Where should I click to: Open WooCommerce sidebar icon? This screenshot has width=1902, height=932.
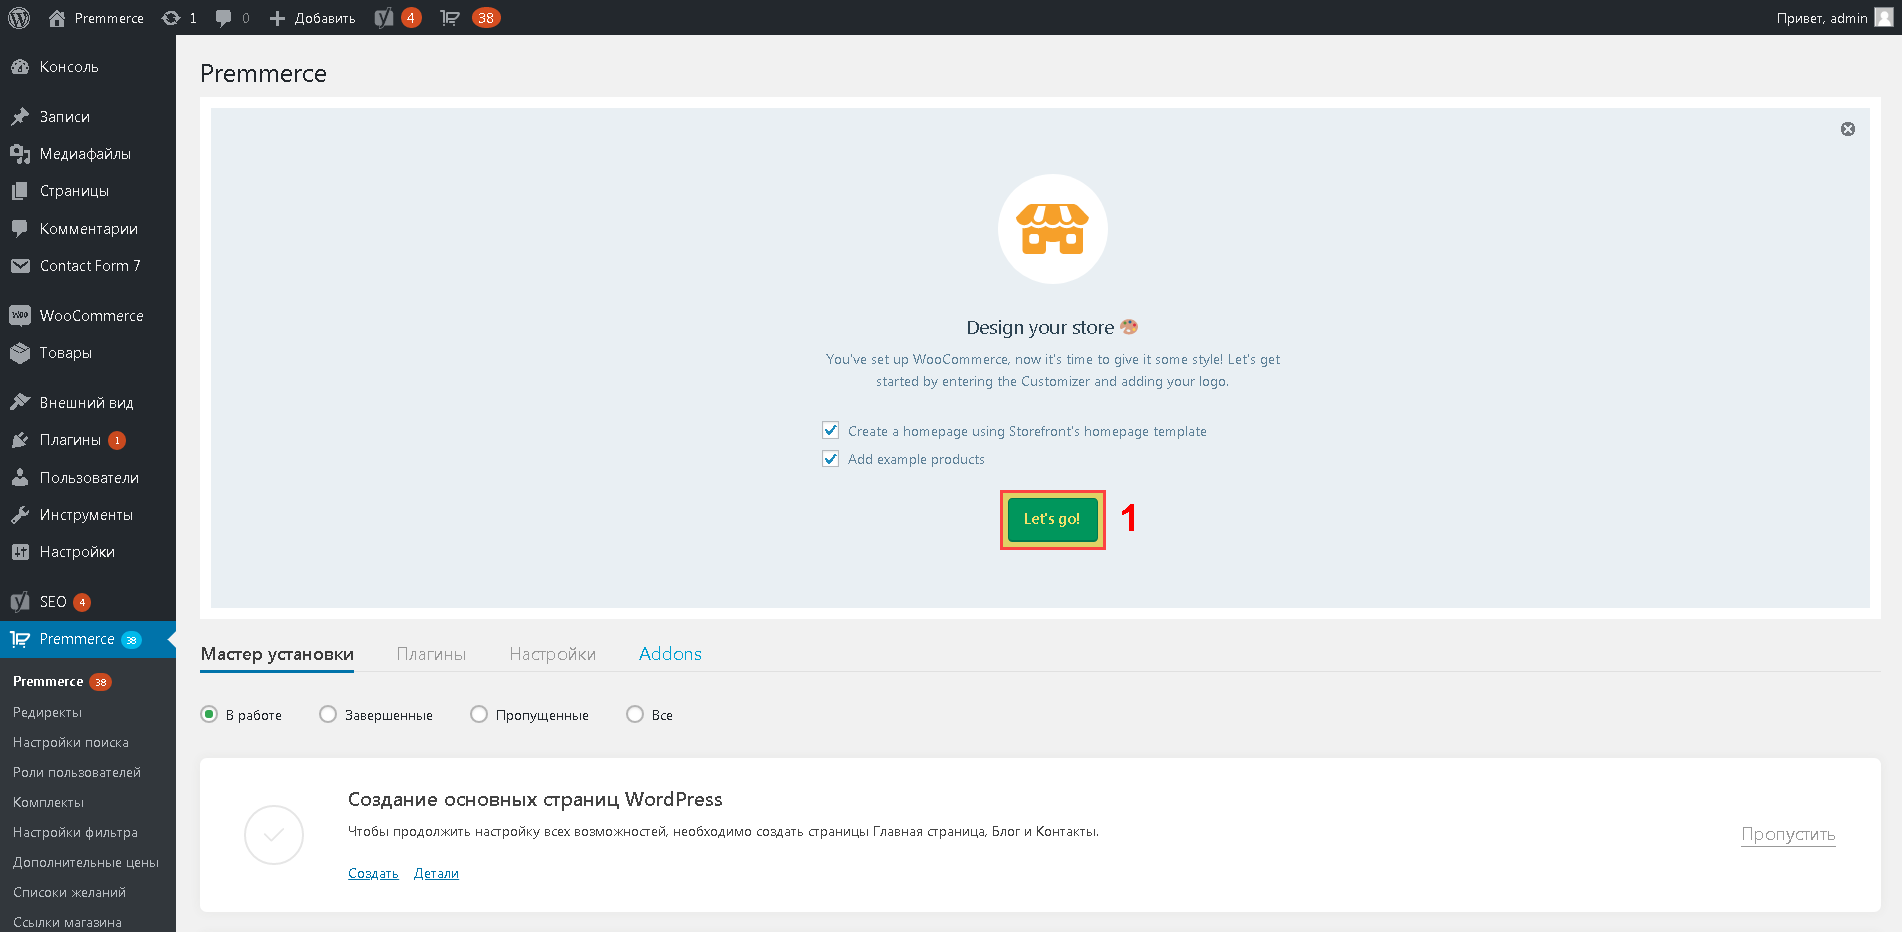pos(20,316)
